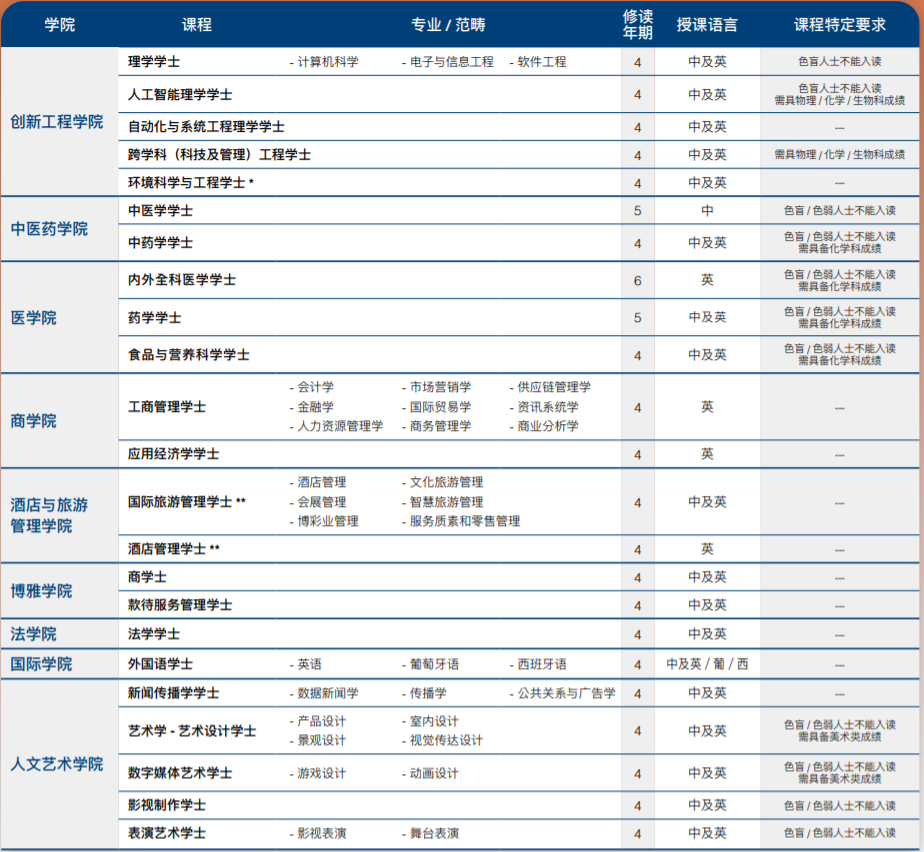Click the 供应链管理学 specialization
The image size is (924, 852).
point(550,387)
